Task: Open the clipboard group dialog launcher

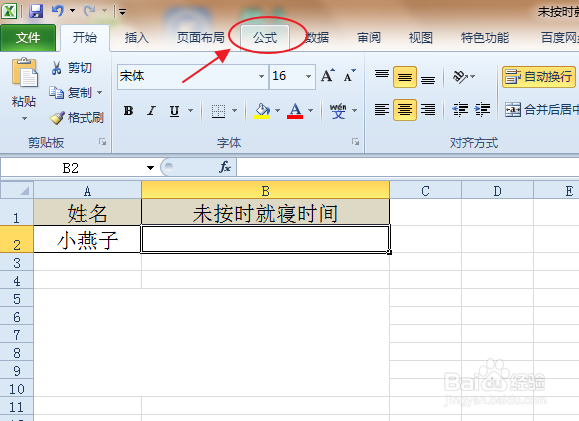Action: [x=102, y=142]
